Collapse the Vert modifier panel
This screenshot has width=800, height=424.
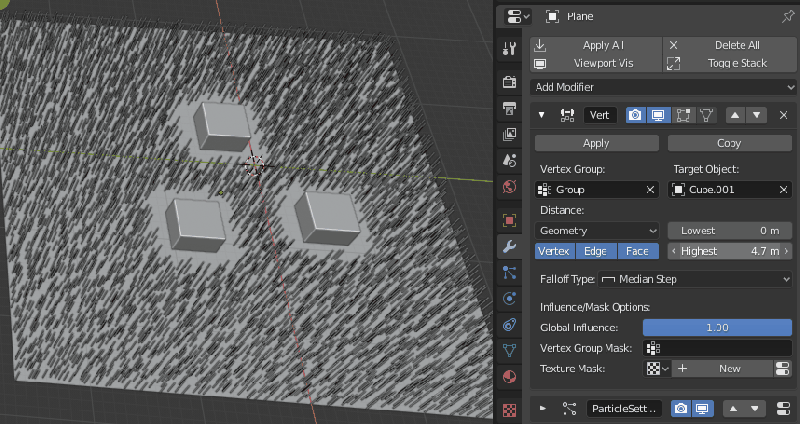[x=542, y=115]
